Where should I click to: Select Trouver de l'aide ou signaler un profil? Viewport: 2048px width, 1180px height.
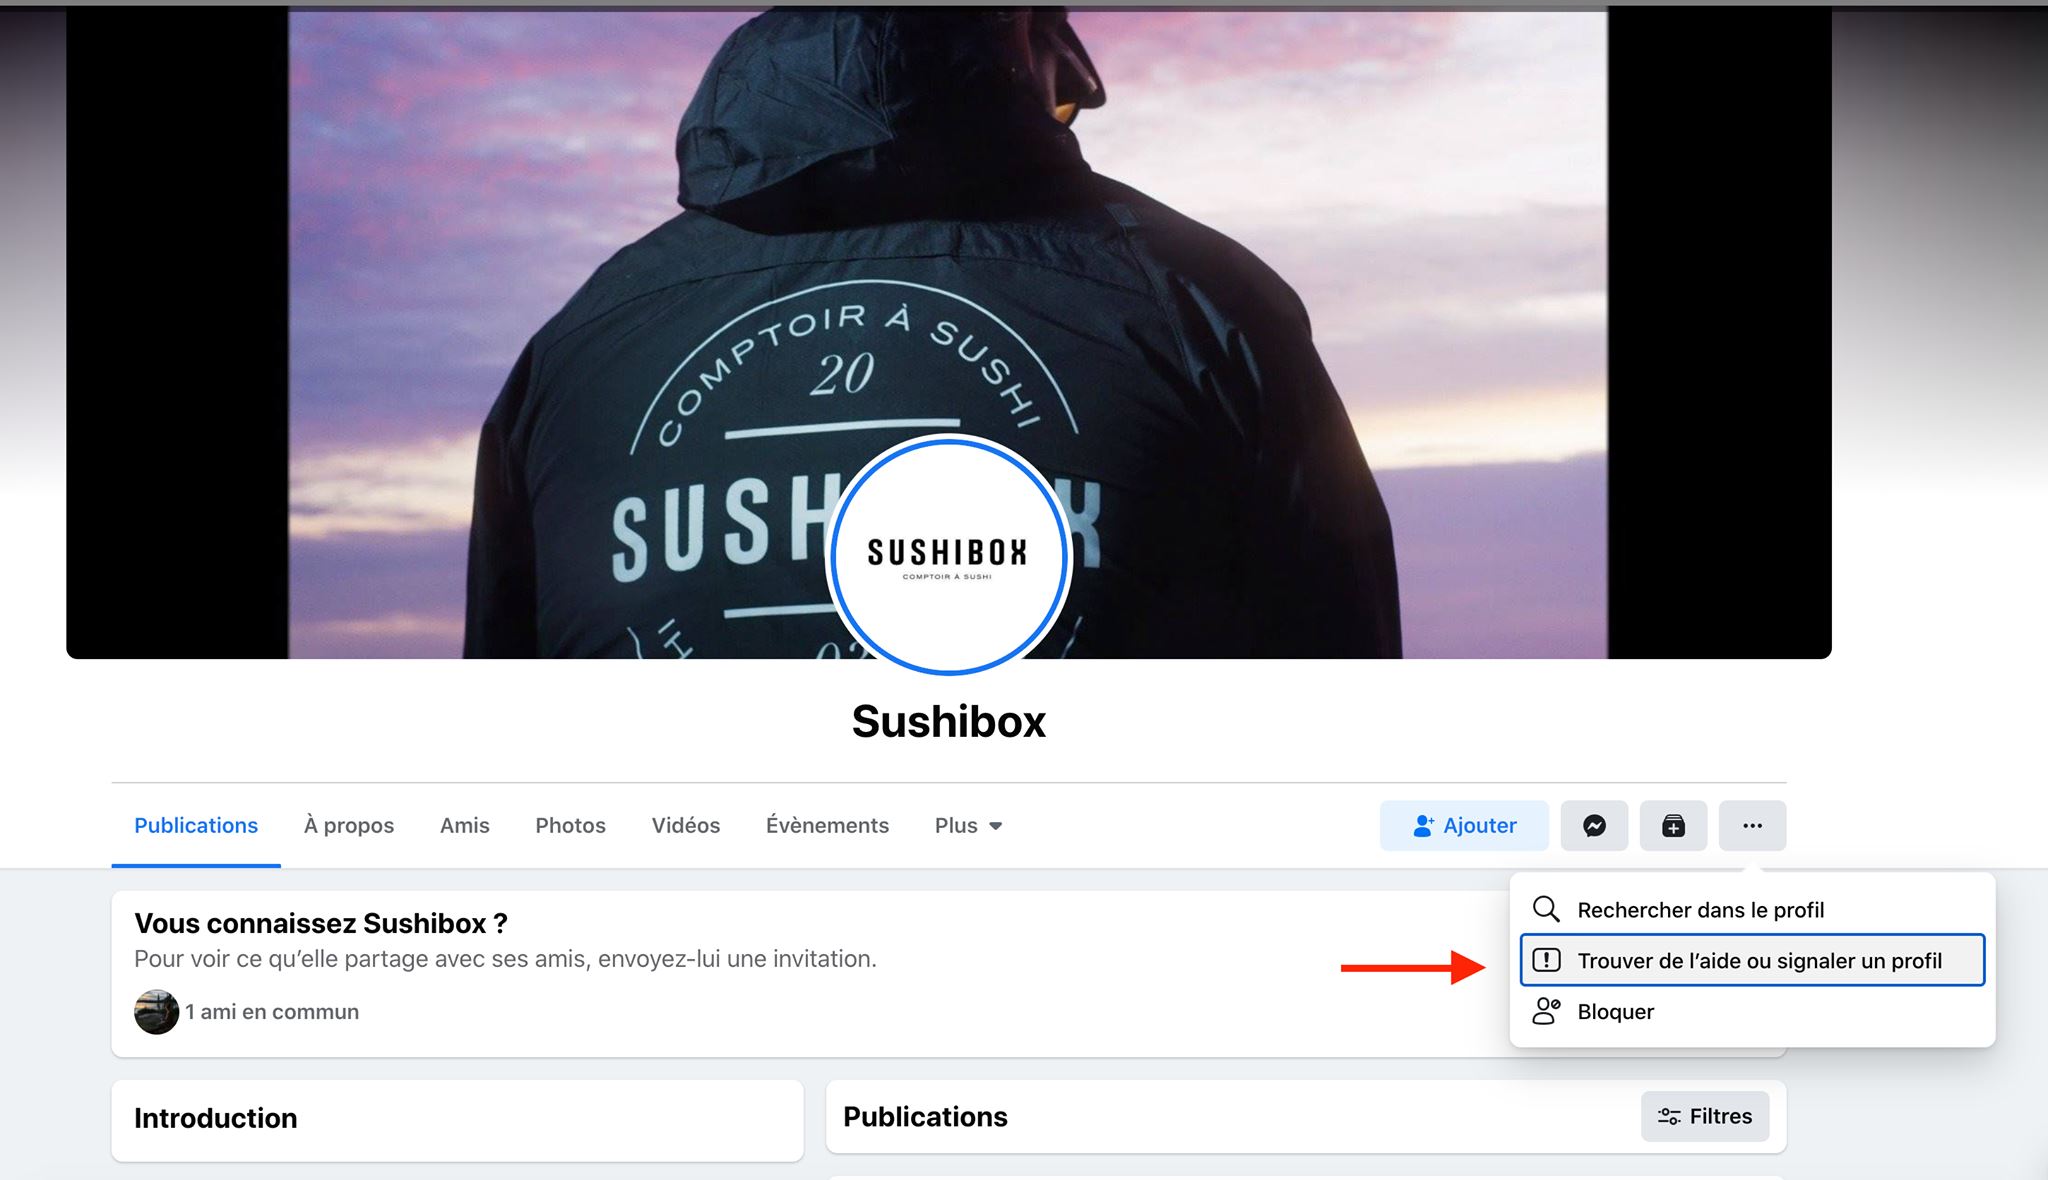(x=1752, y=960)
